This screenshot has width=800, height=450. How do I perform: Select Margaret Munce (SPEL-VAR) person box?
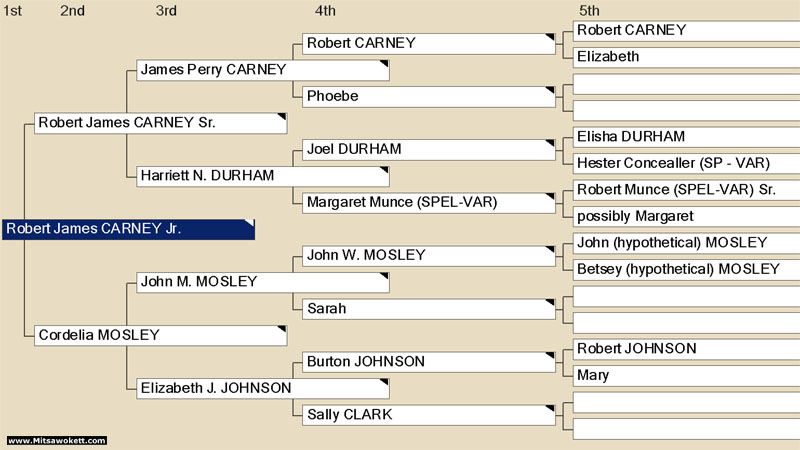click(429, 203)
